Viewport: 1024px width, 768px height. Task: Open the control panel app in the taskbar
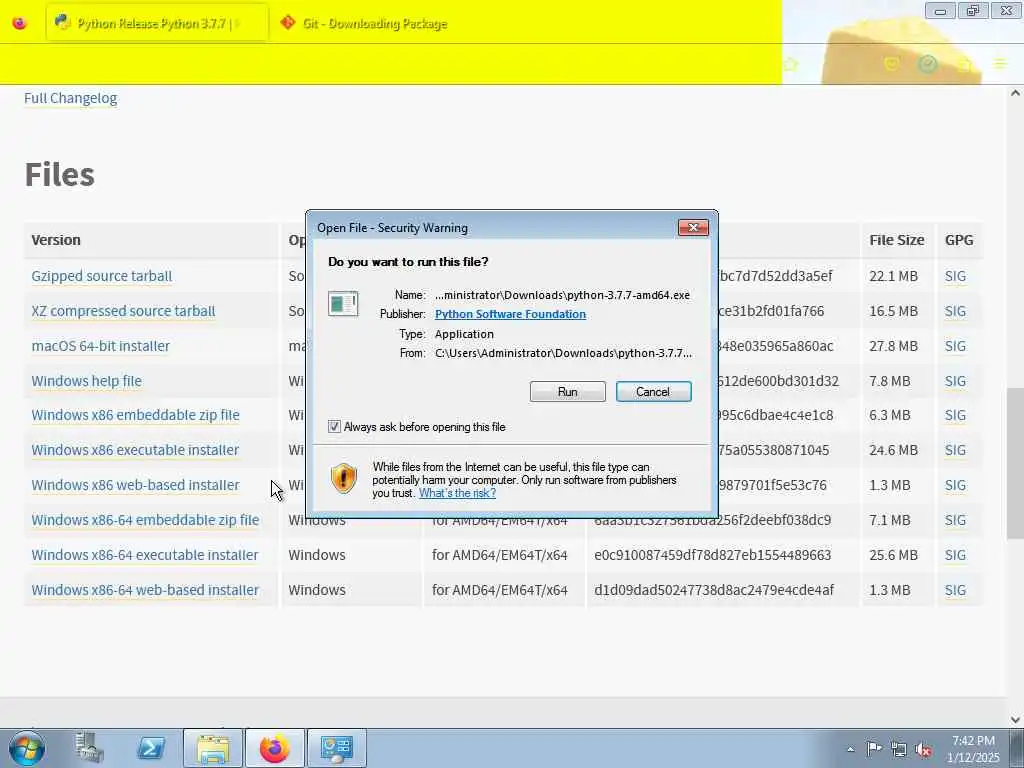click(336, 748)
